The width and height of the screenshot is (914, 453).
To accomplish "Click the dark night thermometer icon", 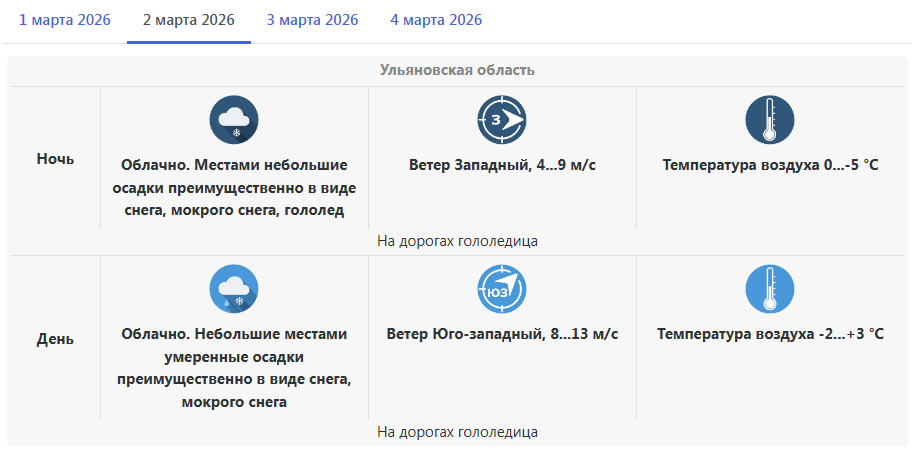I will [x=770, y=120].
